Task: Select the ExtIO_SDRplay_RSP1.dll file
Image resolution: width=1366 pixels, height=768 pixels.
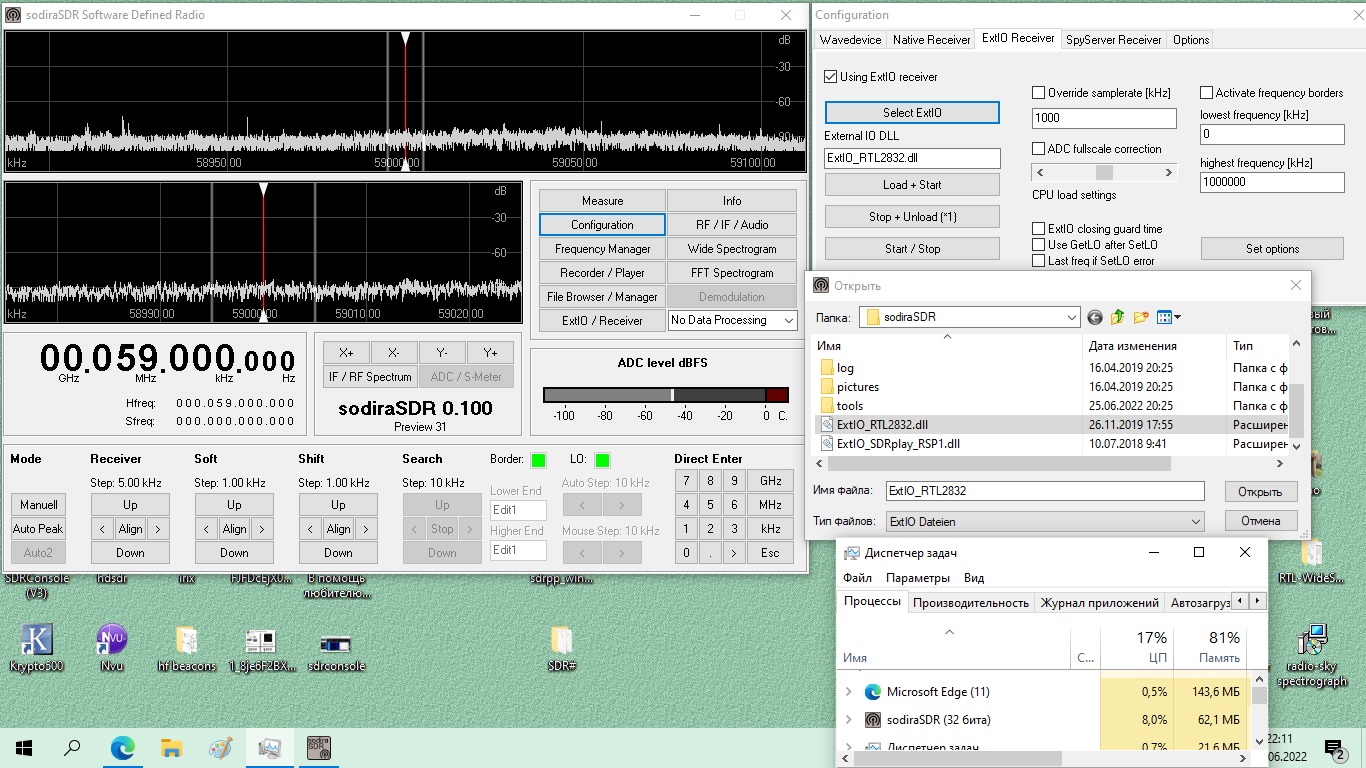Action: pos(898,444)
